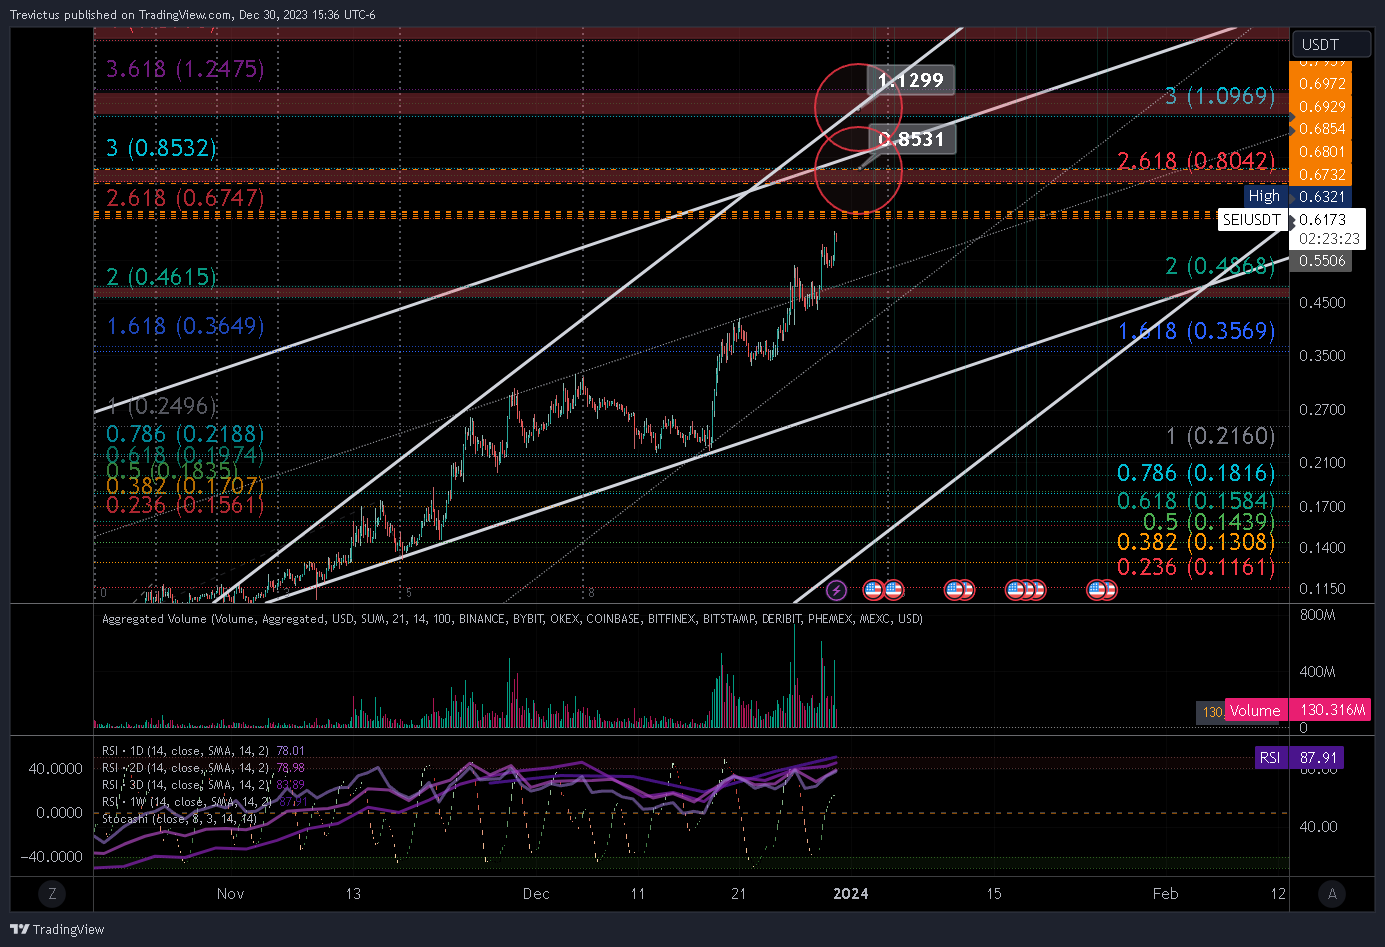The height and width of the screenshot is (947, 1385).
Task: Click the 3 (0.8532) Fibonacci label
Action: coord(161,148)
